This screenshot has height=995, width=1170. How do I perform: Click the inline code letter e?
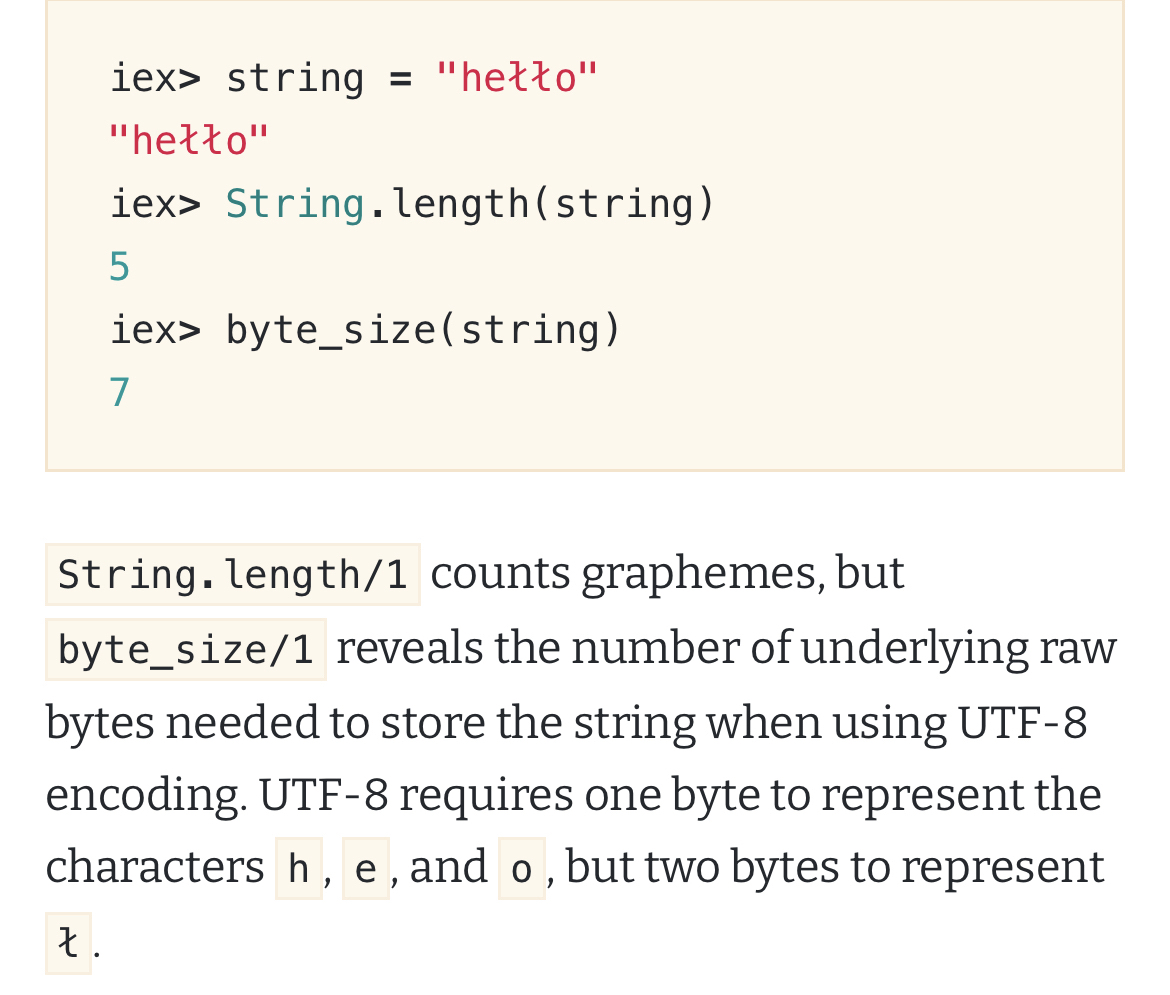pos(366,869)
